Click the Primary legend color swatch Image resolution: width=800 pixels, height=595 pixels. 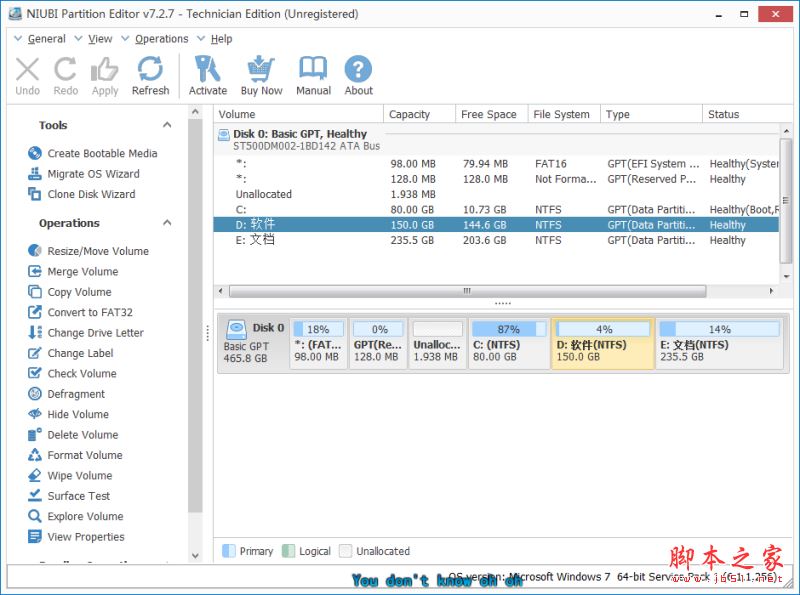click(x=229, y=551)
